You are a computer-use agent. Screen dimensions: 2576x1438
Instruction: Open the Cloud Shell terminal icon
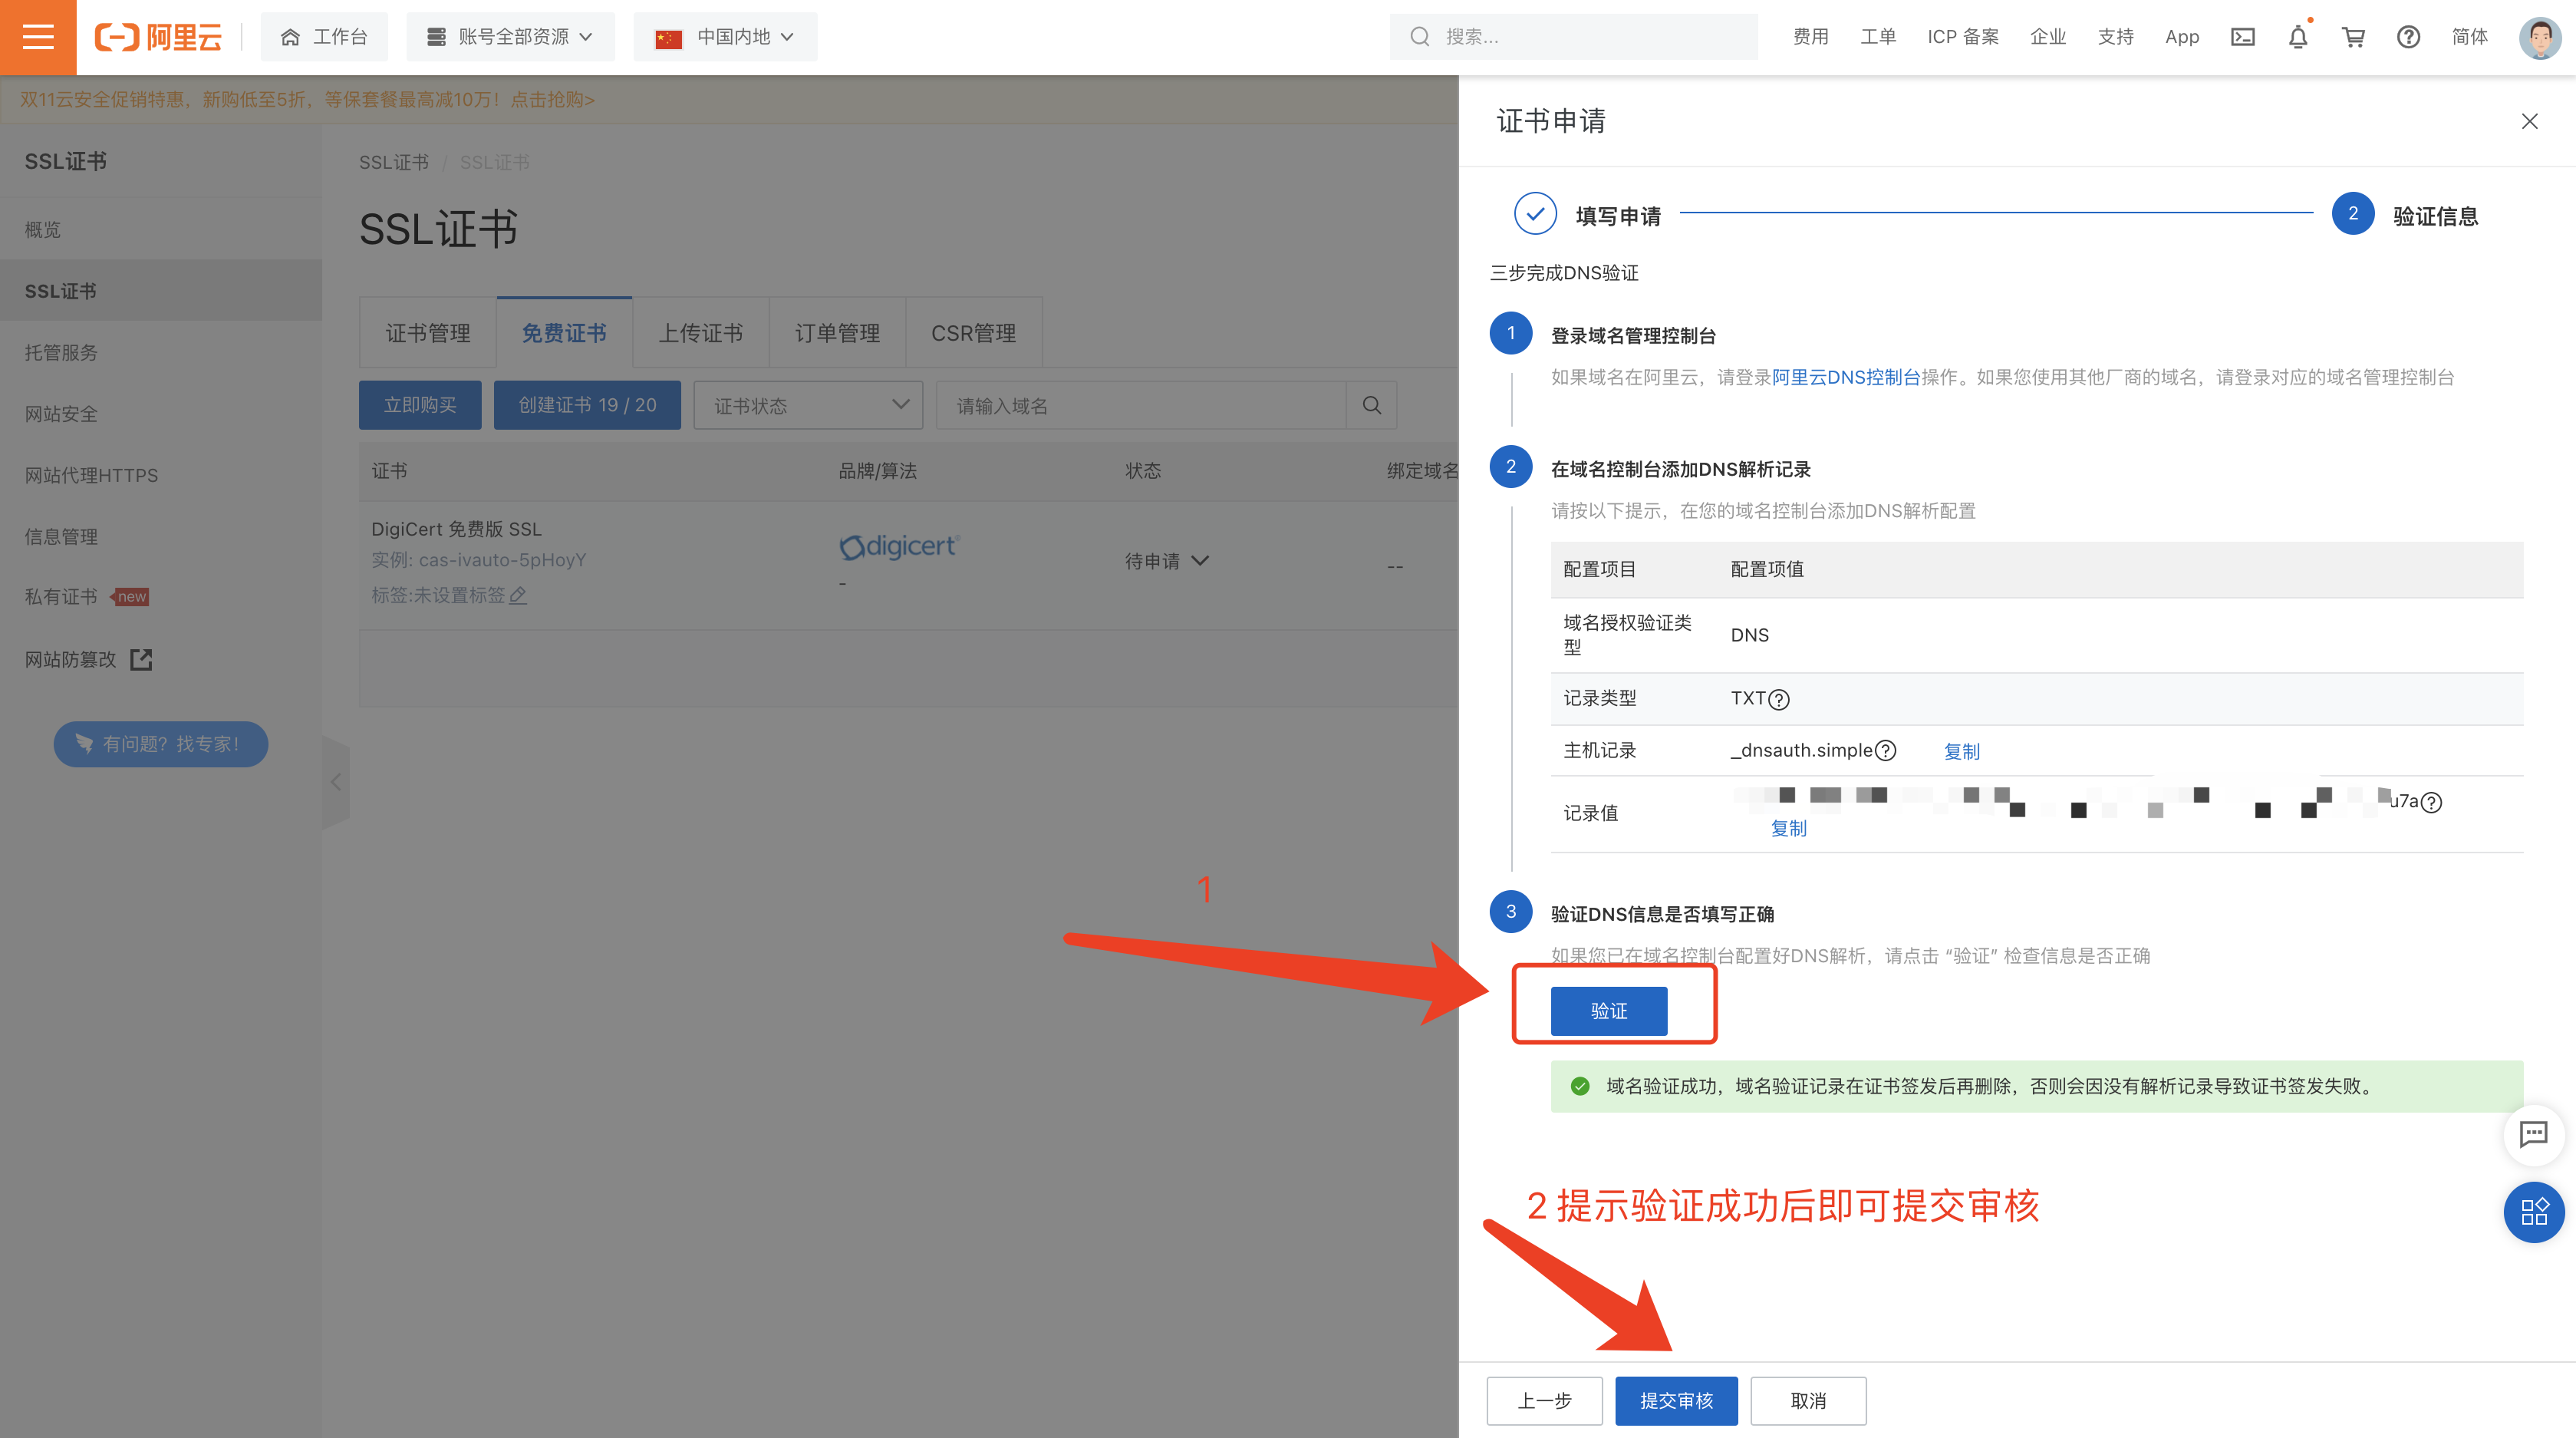(2243, 37)
